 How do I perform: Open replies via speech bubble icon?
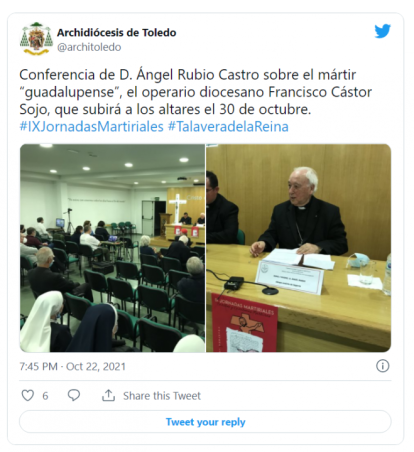pos(74,395)
